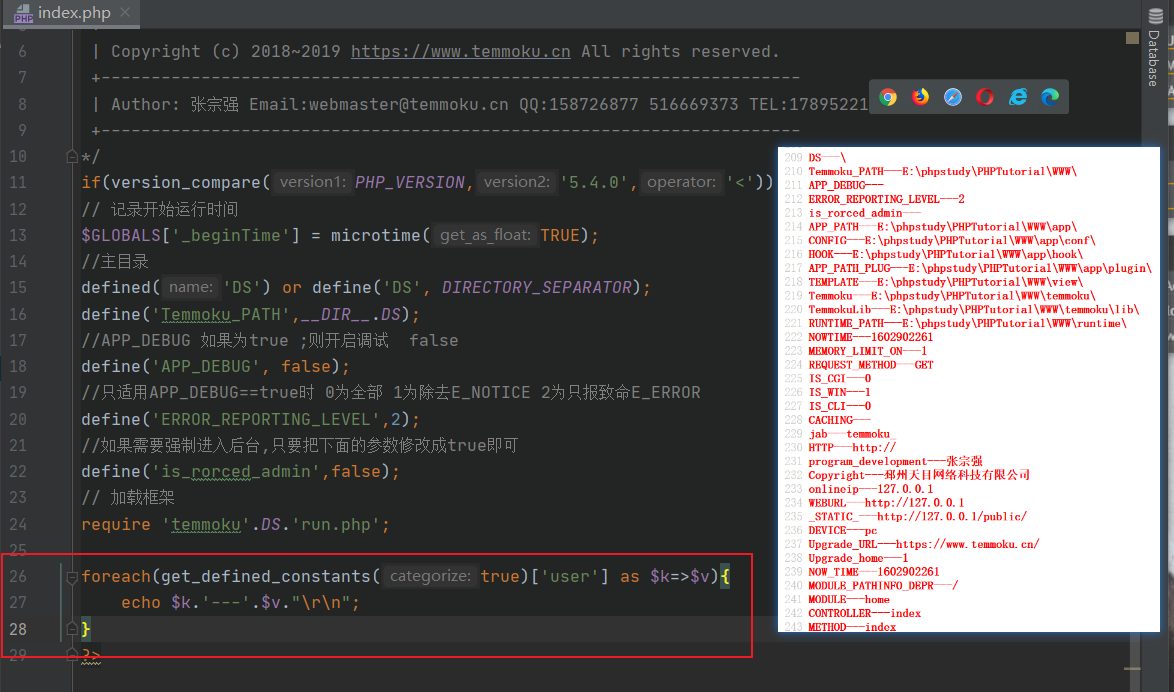This screenshot has height=692, width=1174.
Task: Click gutter line number 18
Action: [18, 366]
